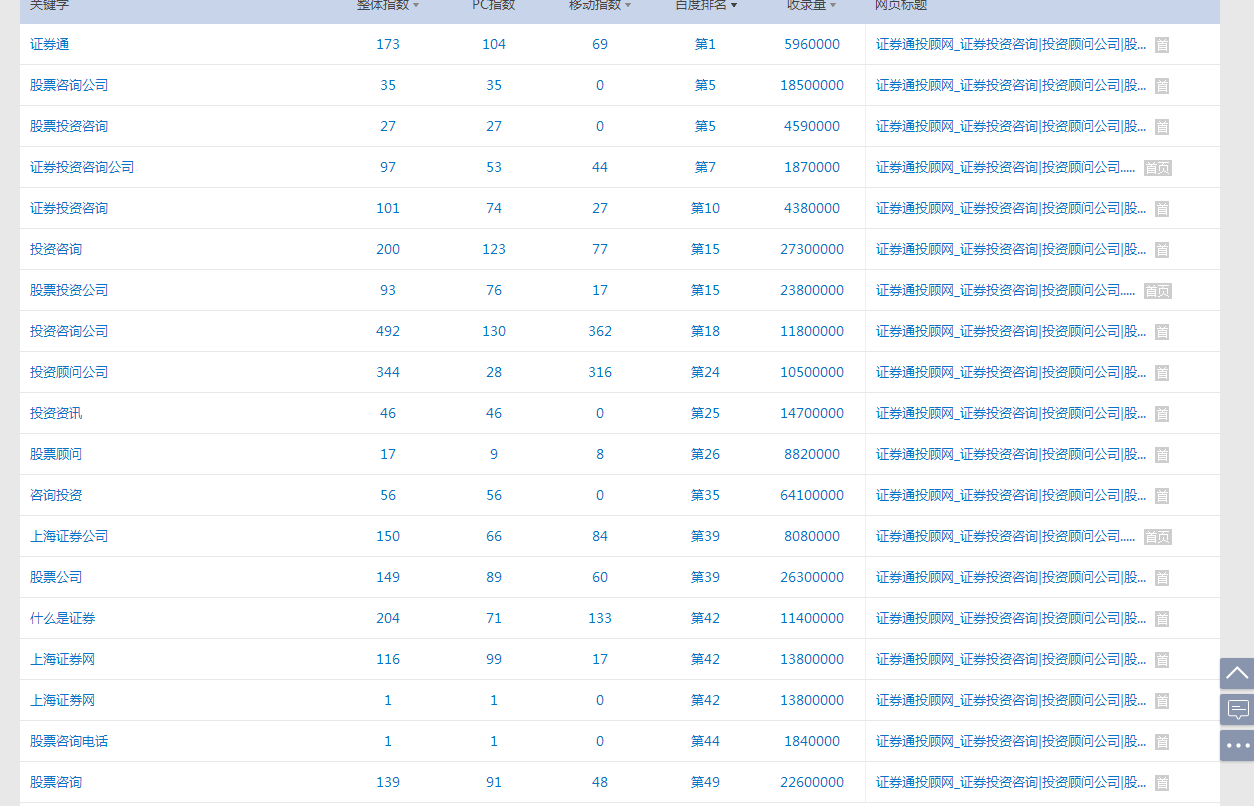Click the PC指数 column header

pos(493,5)
